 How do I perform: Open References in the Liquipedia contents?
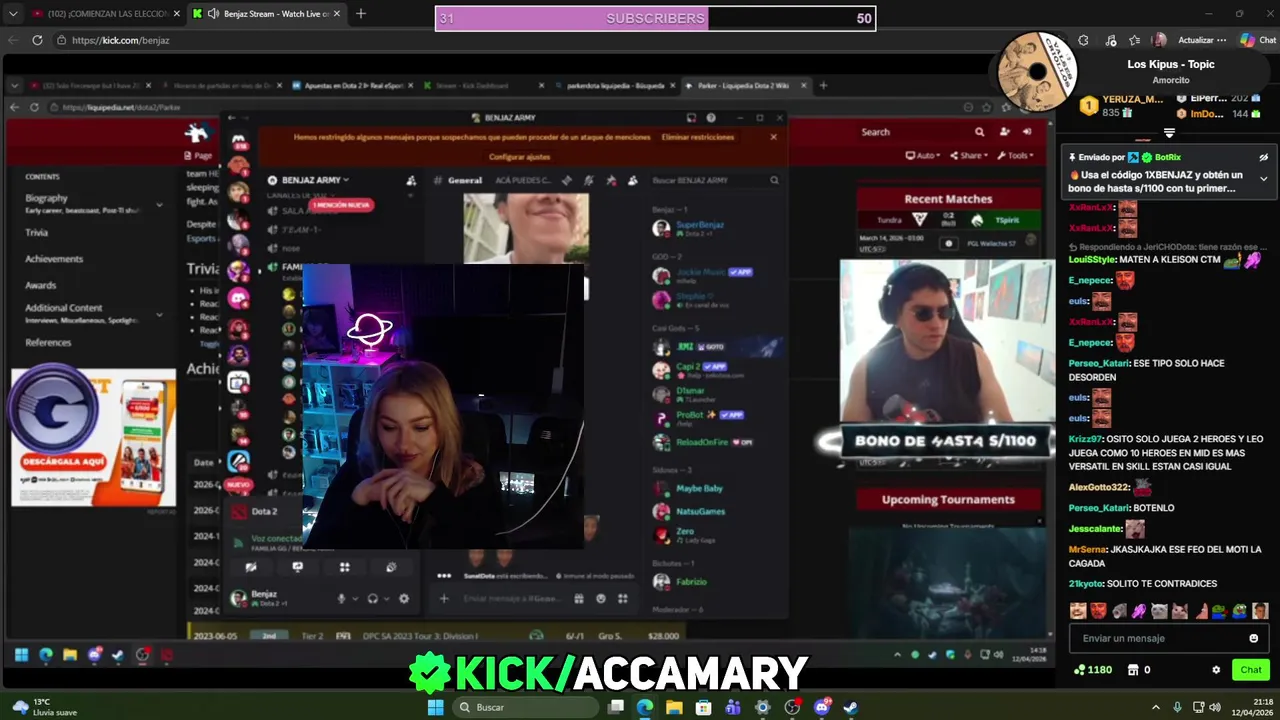48,342
